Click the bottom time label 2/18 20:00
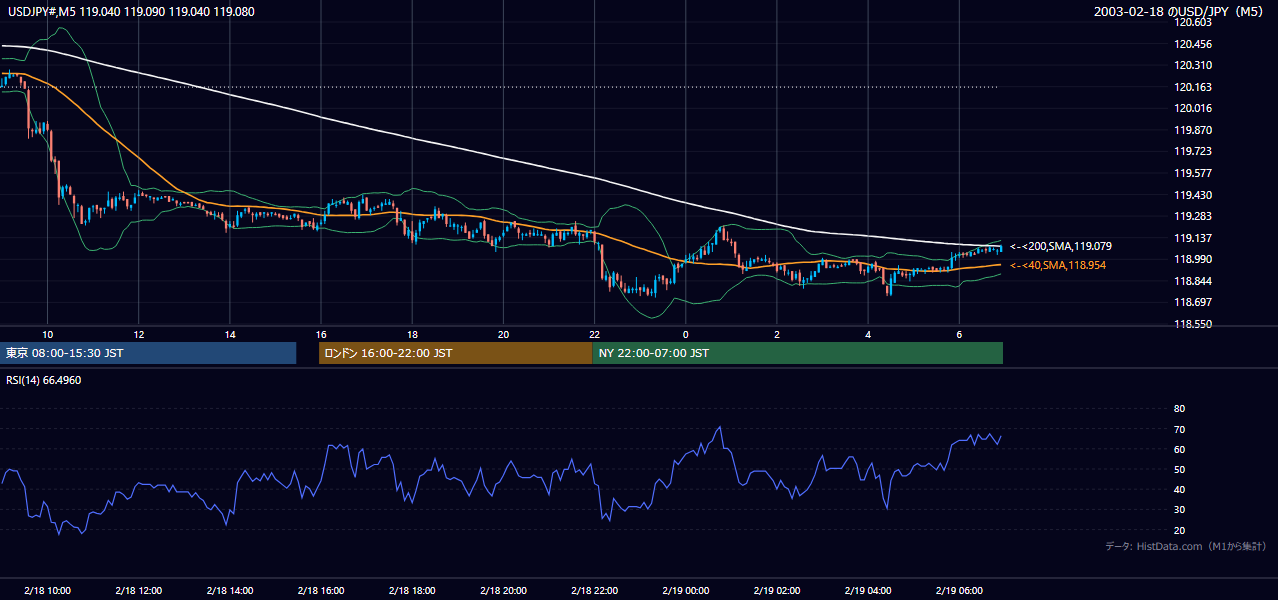This screenshot has height=600, width=1278. click(x=504, y=590)
